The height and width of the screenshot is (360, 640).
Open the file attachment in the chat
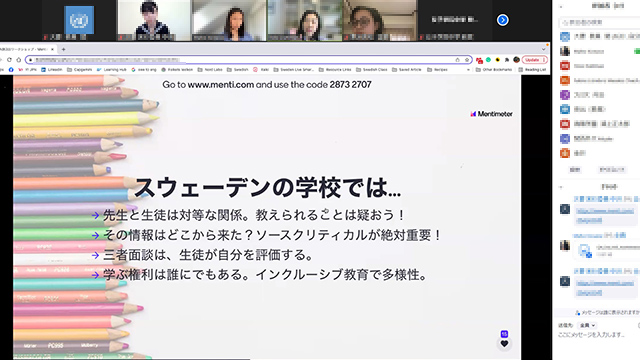[x=585, y=251]
